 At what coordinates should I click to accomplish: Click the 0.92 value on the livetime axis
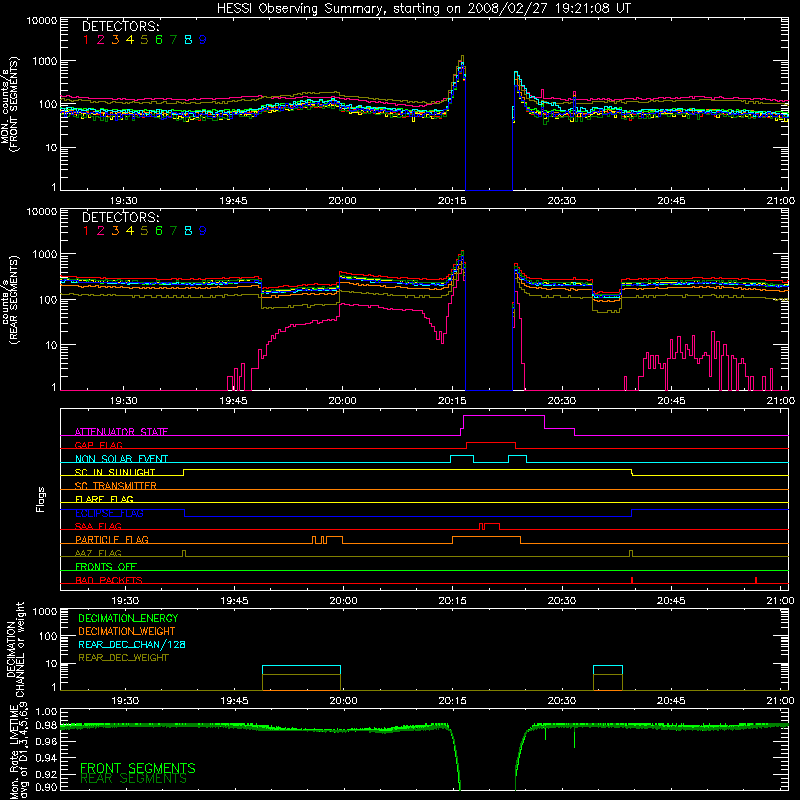[x=46, y=773]
